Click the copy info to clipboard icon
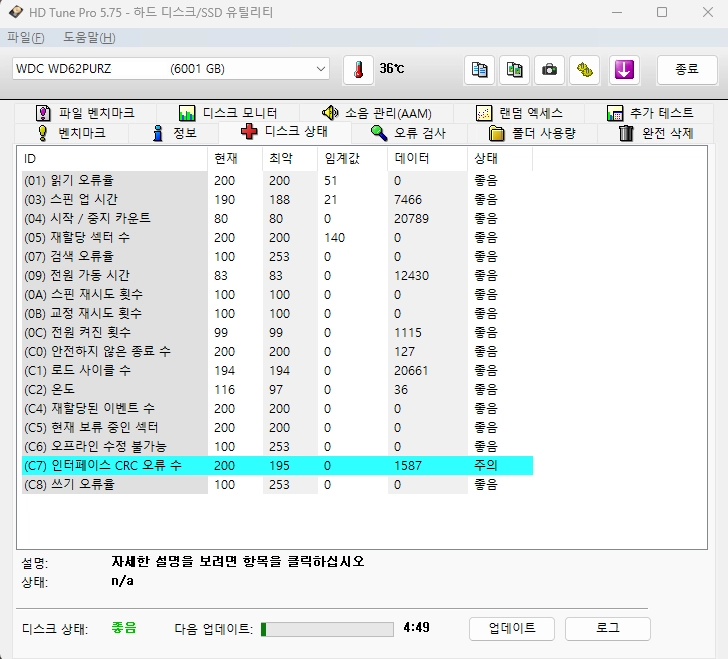Viewport: 728px width, 659px height. click(479, 70)
